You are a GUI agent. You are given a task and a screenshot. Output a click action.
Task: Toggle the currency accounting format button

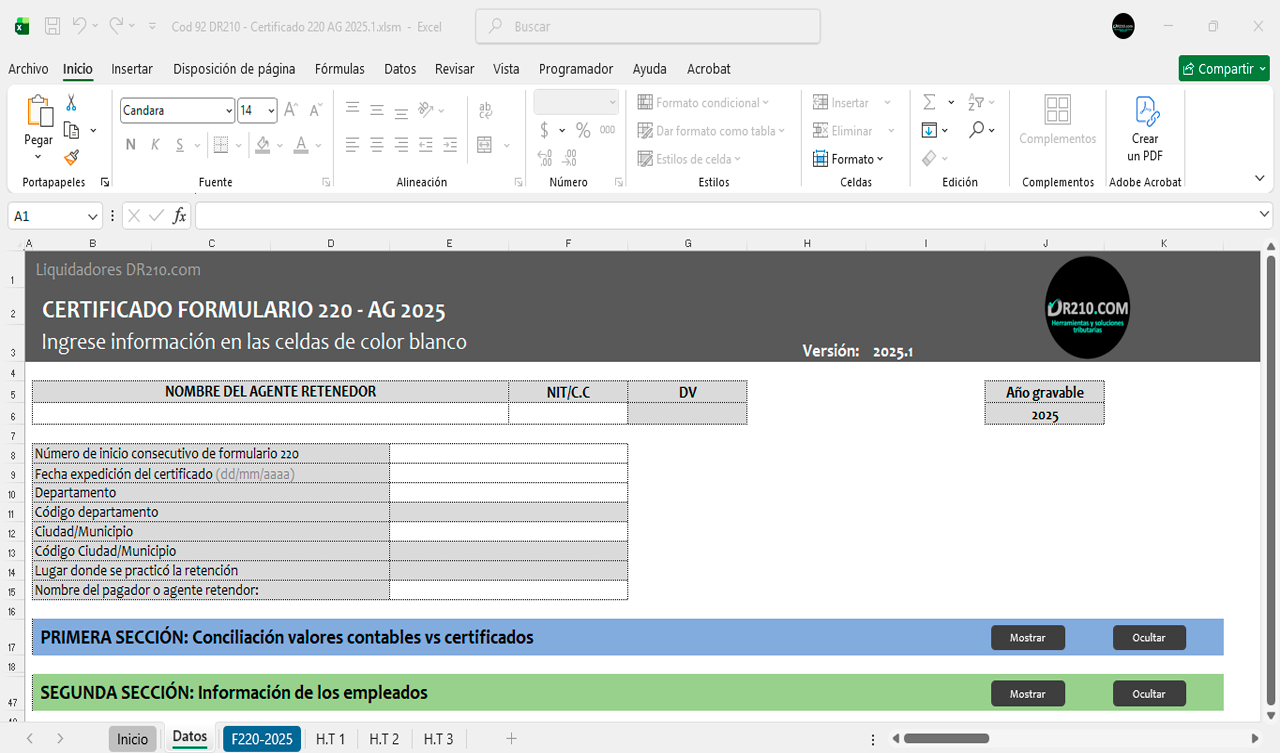[x=544, y=130]
